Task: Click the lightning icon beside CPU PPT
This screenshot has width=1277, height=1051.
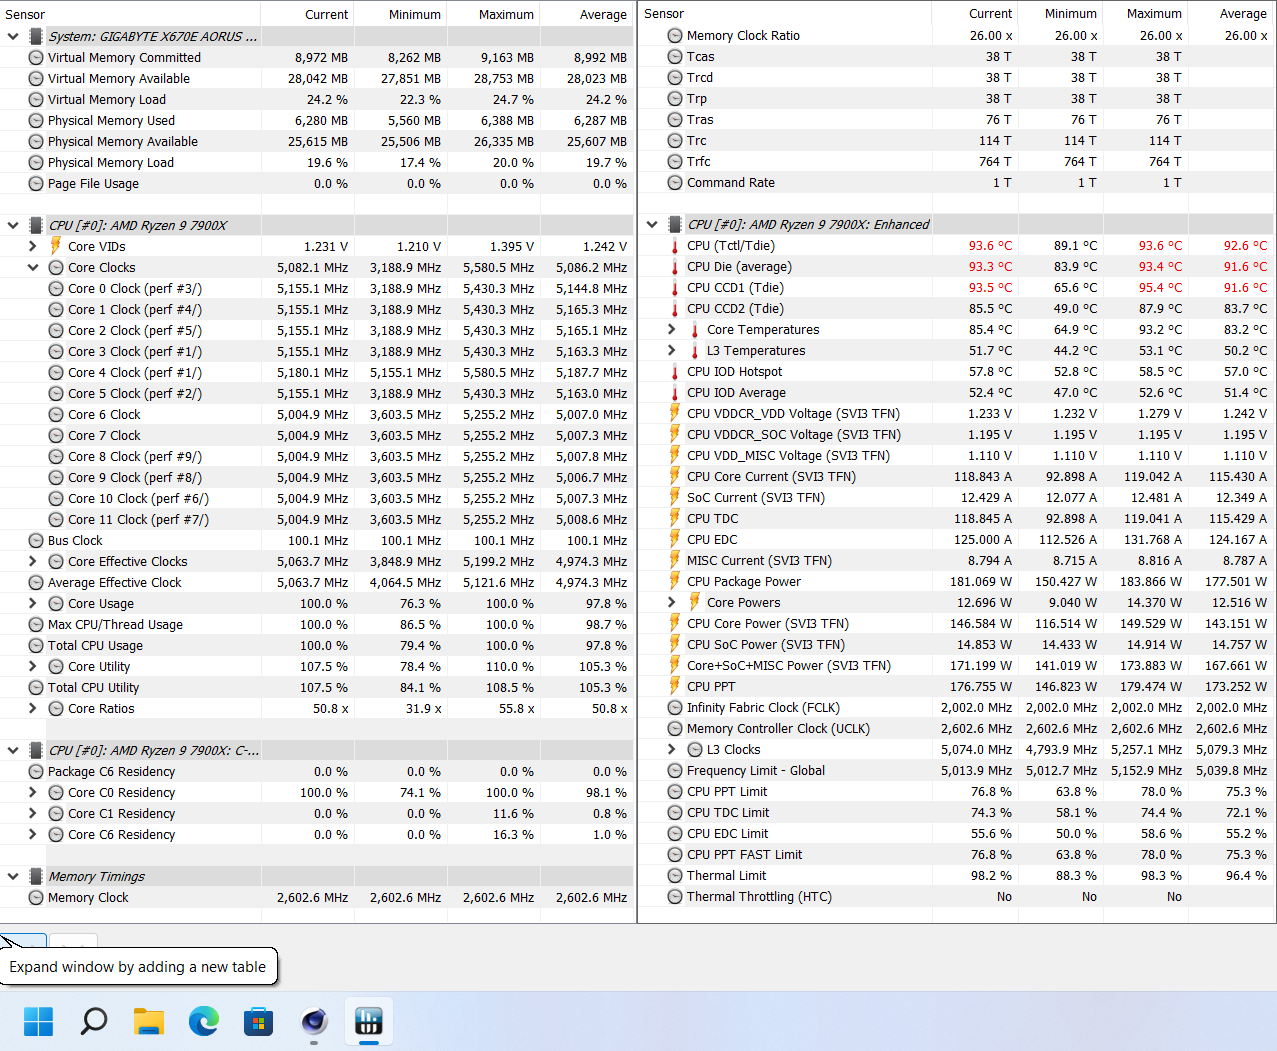Action: 675,686
